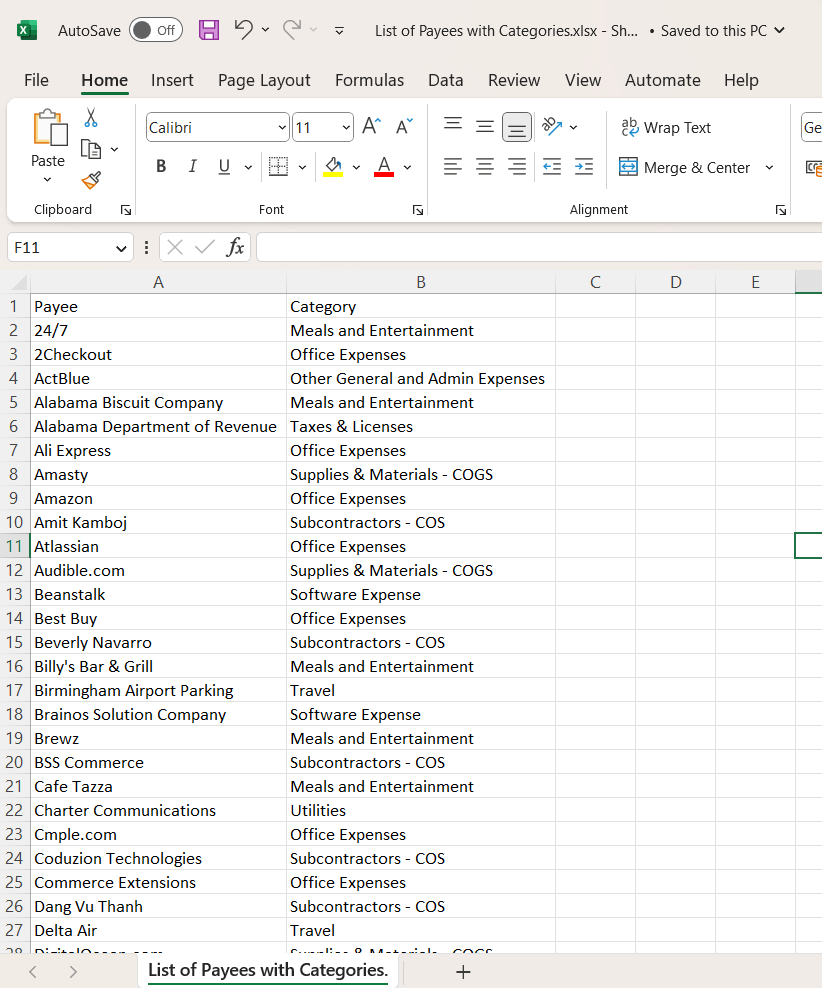Click the List of Payees with Categories sheet tab
822x988 pixels.
[268, 970]
